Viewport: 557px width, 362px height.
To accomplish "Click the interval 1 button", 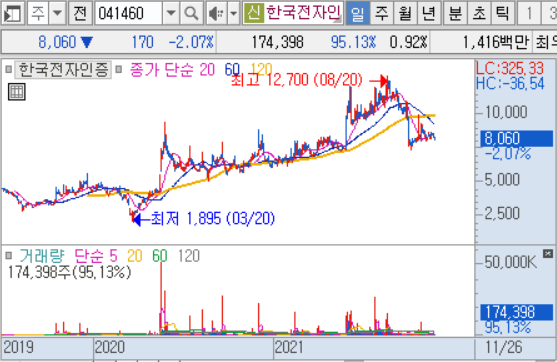I will [529, 13].
